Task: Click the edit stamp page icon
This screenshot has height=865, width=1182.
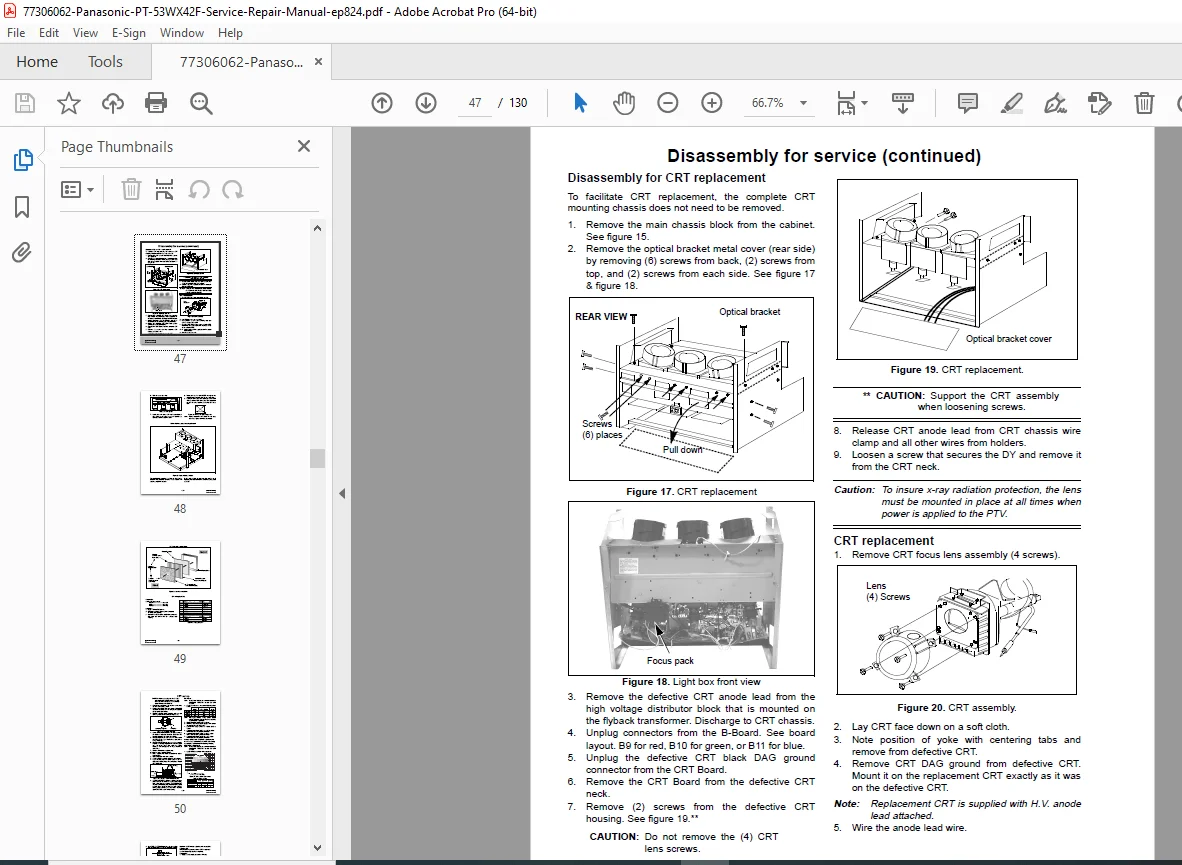Action: pos(1100,103)
